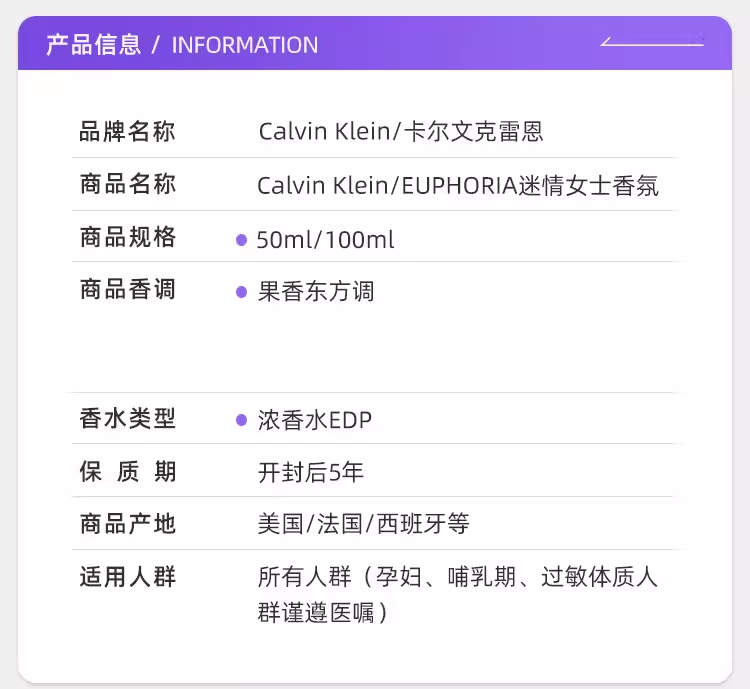Select the 浓香水EDP perfume type
This screenshot has width=750, height=689.
(314, 420)
